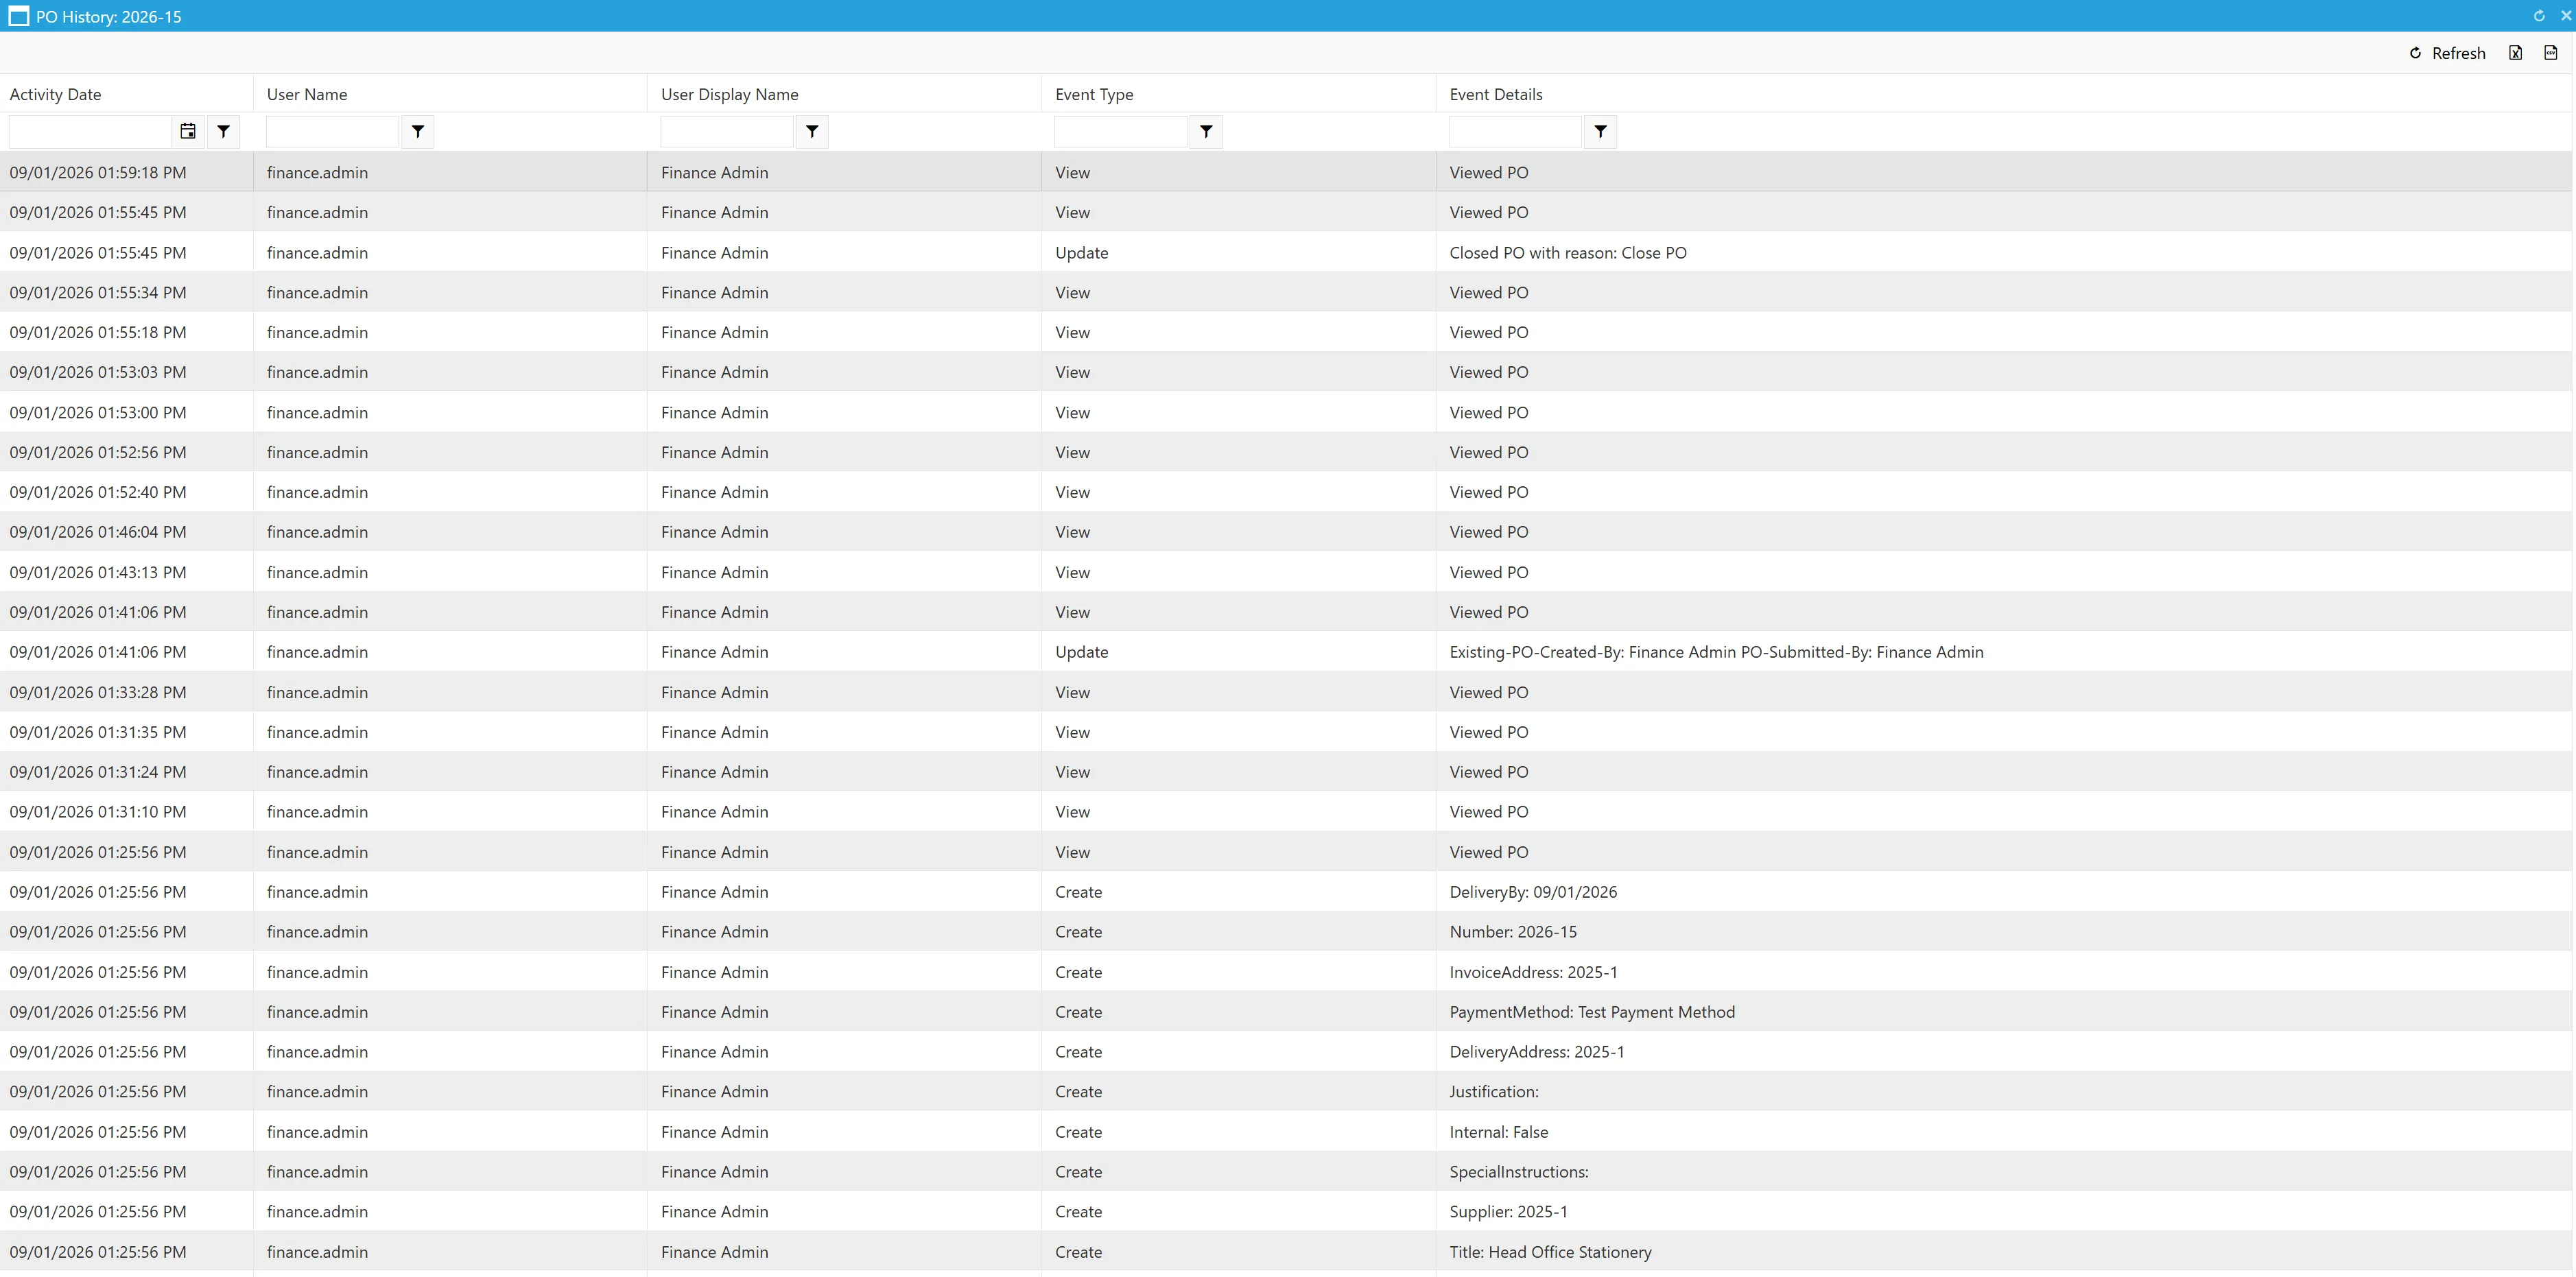The width and height of the screenshot is (2576, 1277).
Task: Click 'finance.admin' in the 01:46:04 PM row
Action: (317, 532)
